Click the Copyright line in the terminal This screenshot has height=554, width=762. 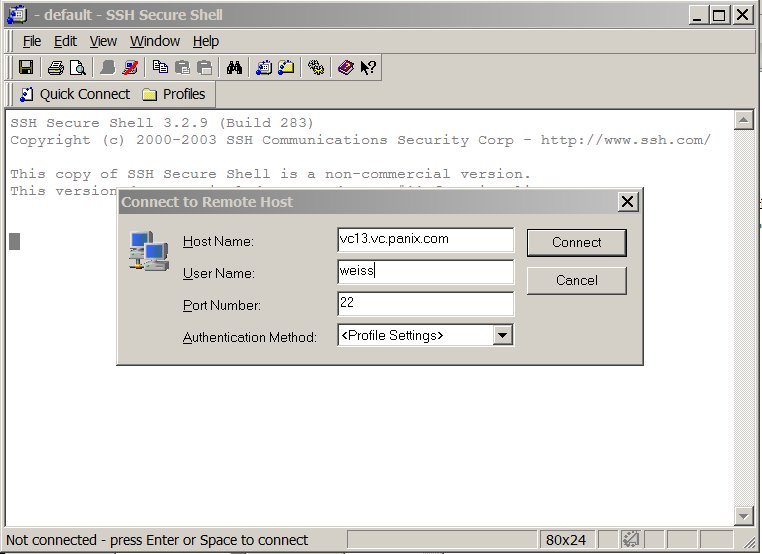point(360,140)
